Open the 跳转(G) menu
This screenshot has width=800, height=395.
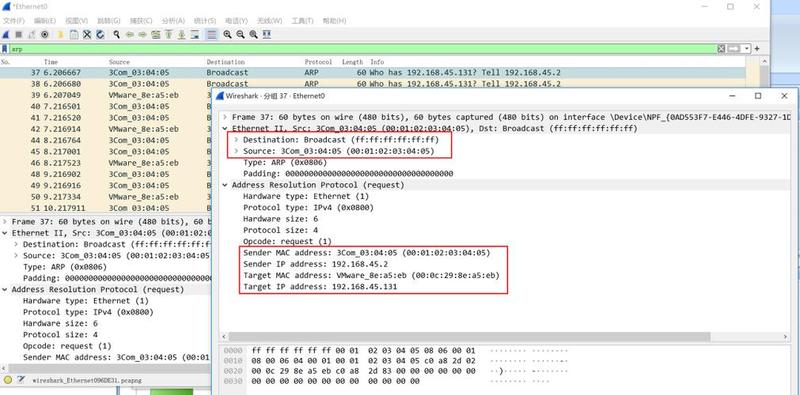[109, 21]
